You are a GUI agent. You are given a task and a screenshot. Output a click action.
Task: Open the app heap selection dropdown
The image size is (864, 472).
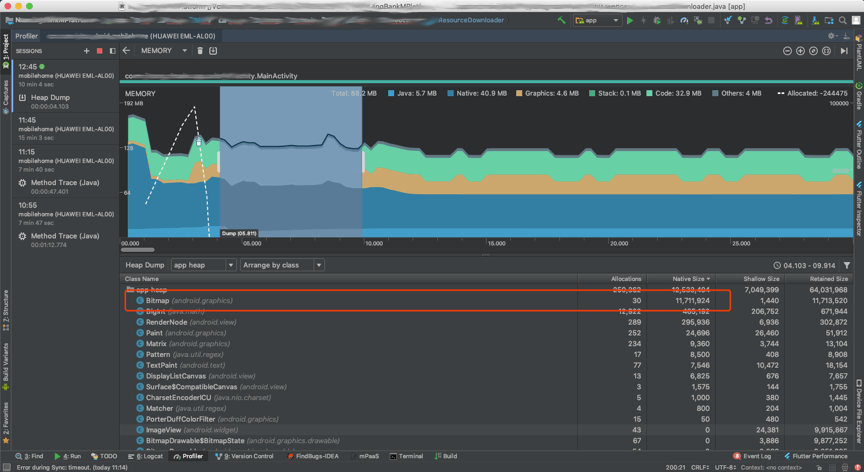(203, 265)
